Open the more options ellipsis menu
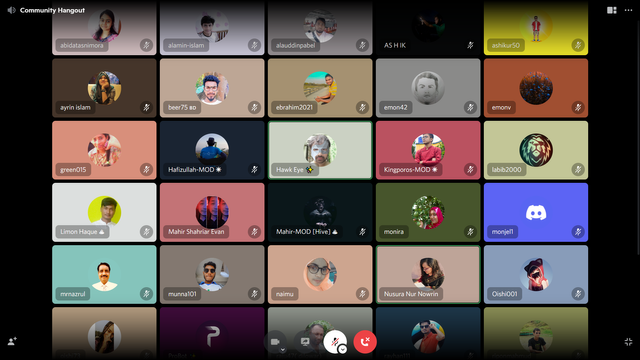The width and height of the screenshot is (640, 360). click(x=628, y=10)
